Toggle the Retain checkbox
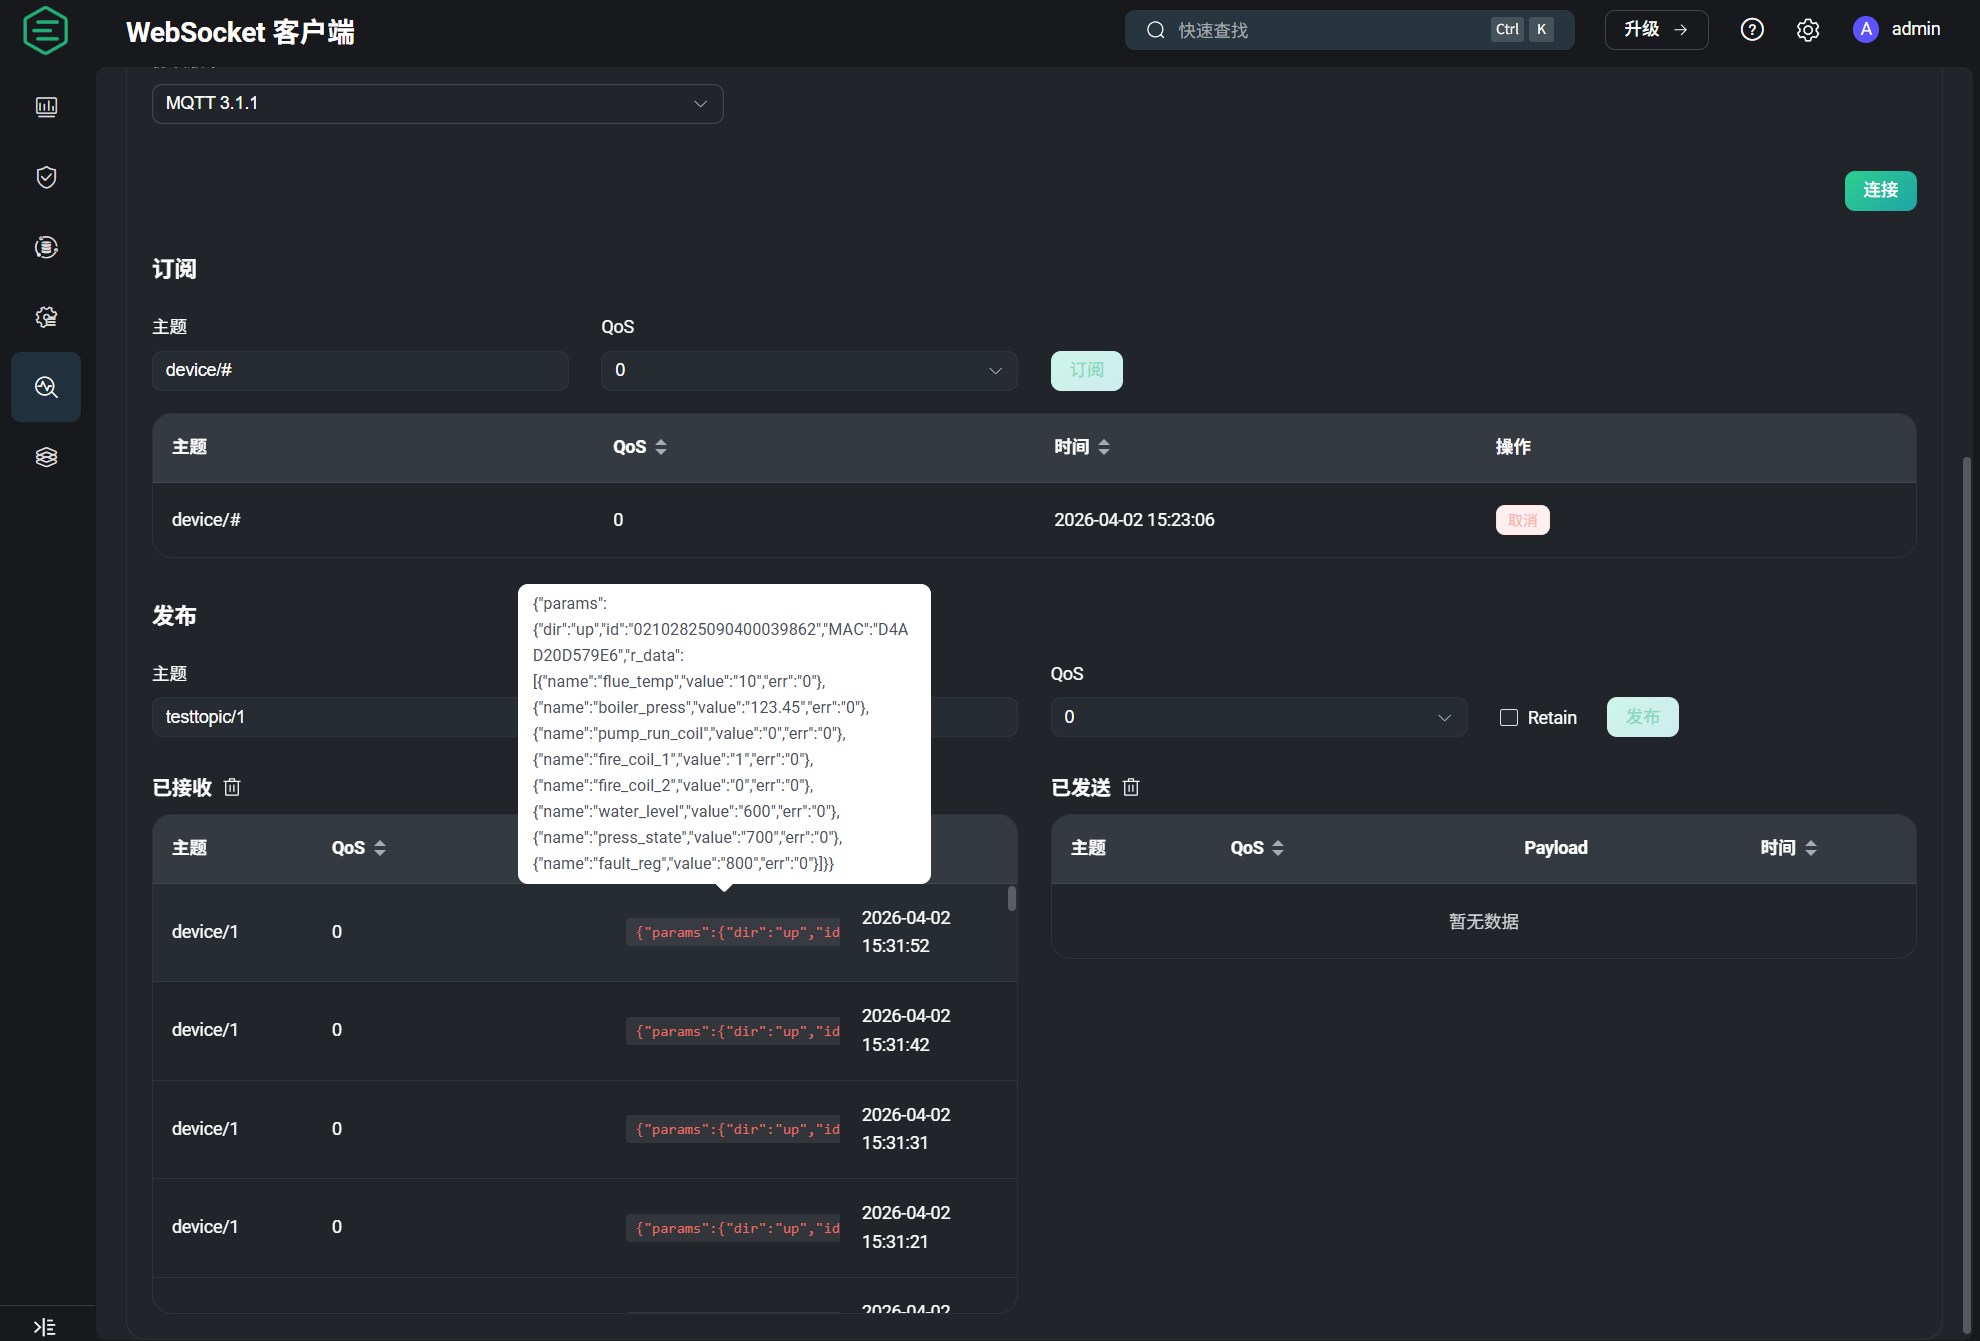This screenshot has width=1980, height=1341. [1509, 718]
